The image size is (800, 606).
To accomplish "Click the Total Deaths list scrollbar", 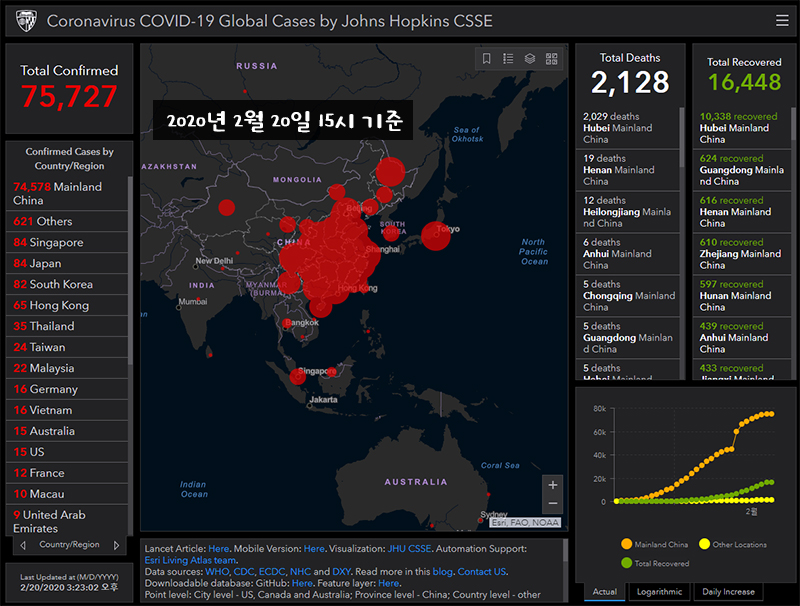I will (682, 138).
